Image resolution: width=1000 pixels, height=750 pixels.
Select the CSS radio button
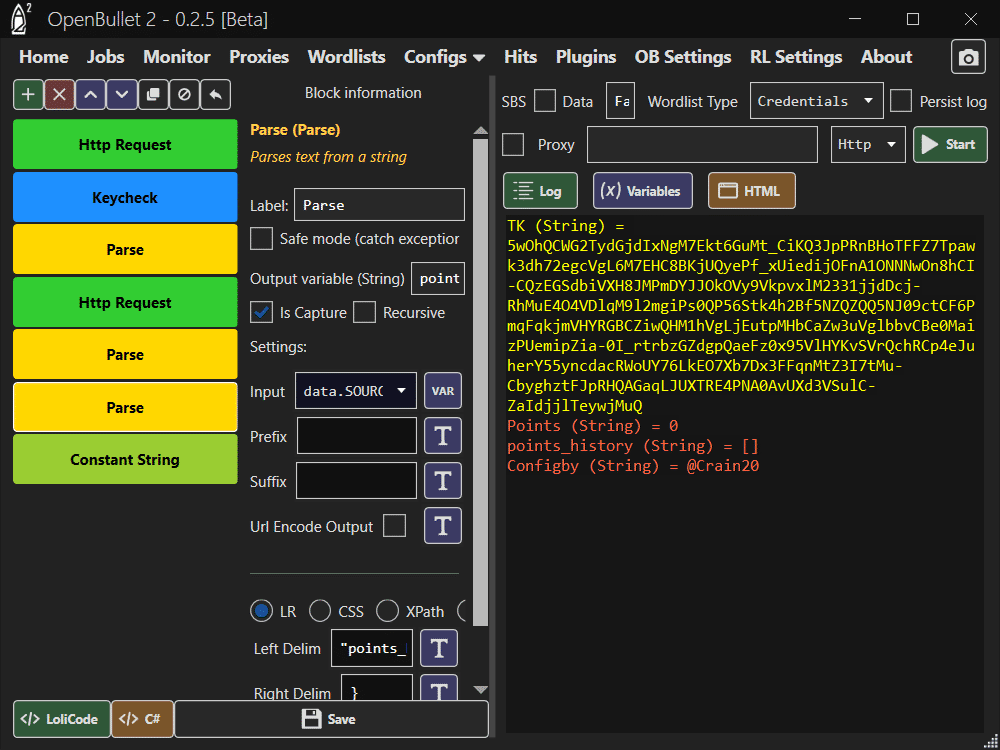click(320, 611)
